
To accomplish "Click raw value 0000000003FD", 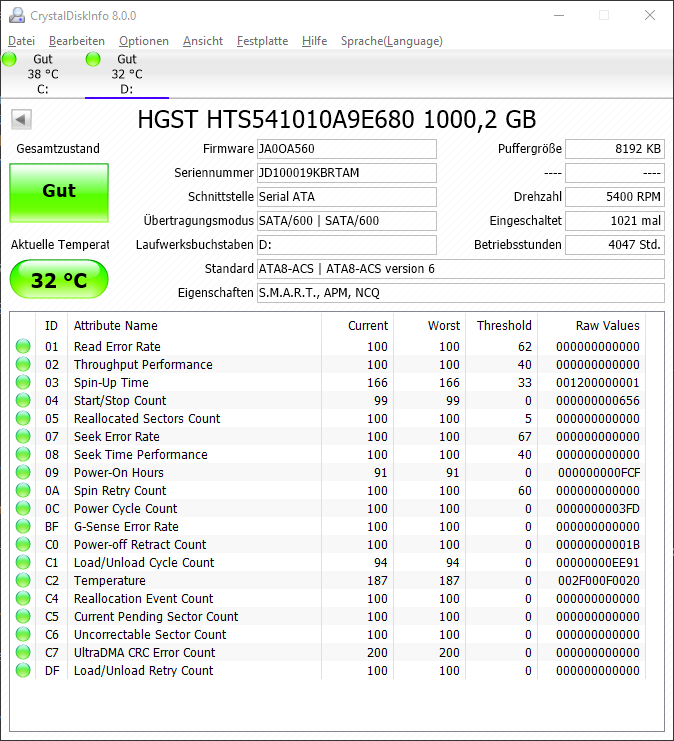I will coord(598,508).
